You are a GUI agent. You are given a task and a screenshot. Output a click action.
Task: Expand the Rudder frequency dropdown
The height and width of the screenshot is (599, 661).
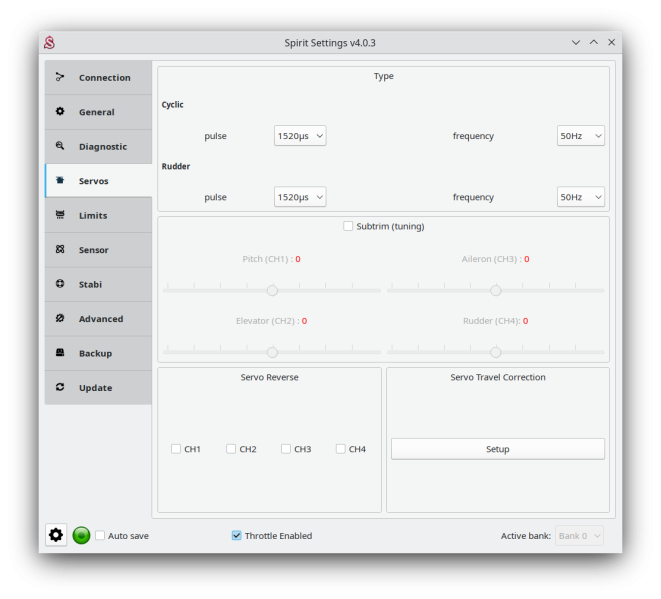coord(580,197)
